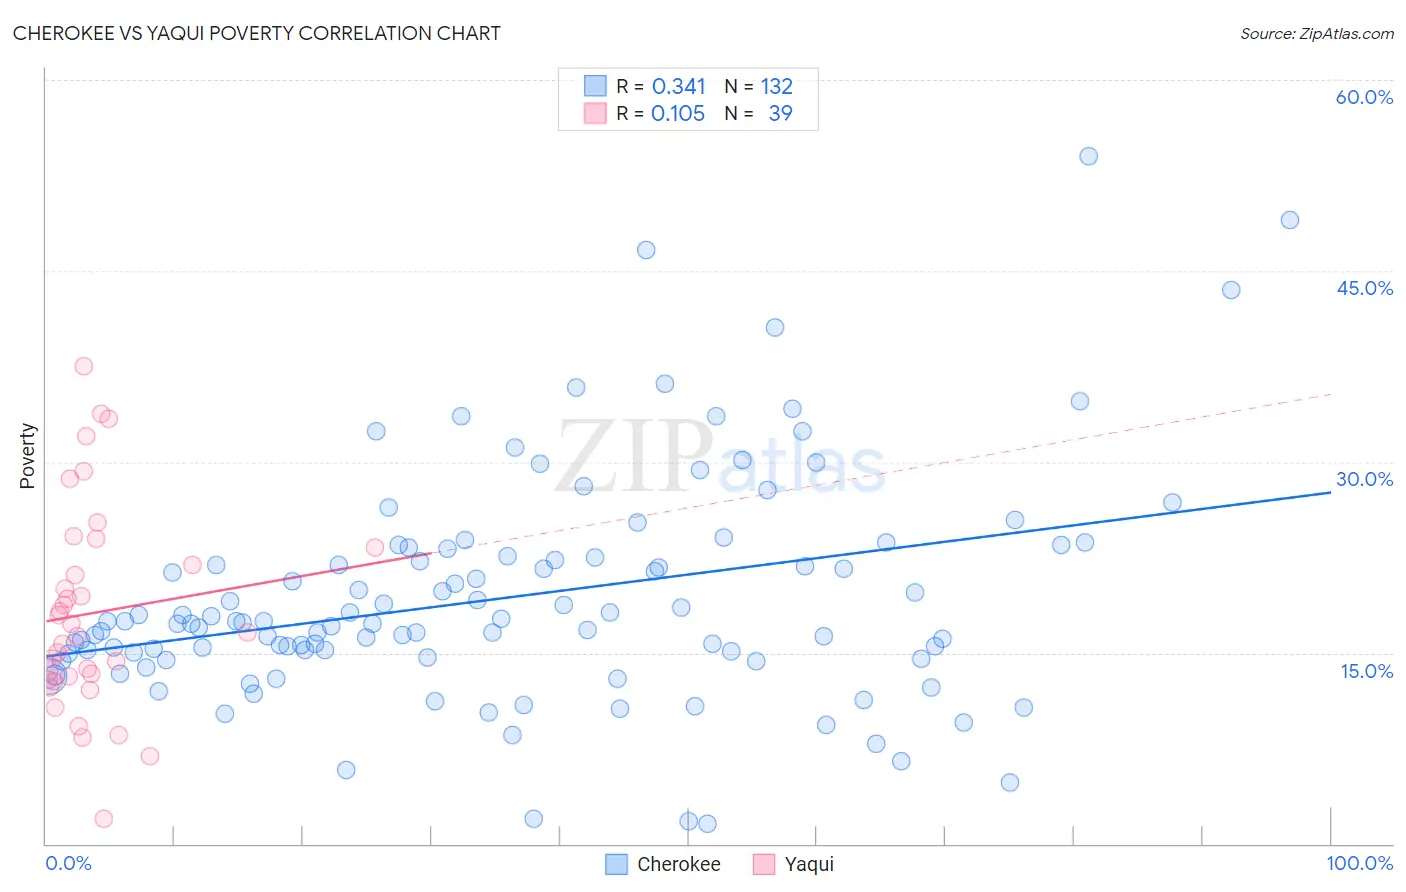
Task: Select the highest blue data point near 55%
Action: 1089,156
